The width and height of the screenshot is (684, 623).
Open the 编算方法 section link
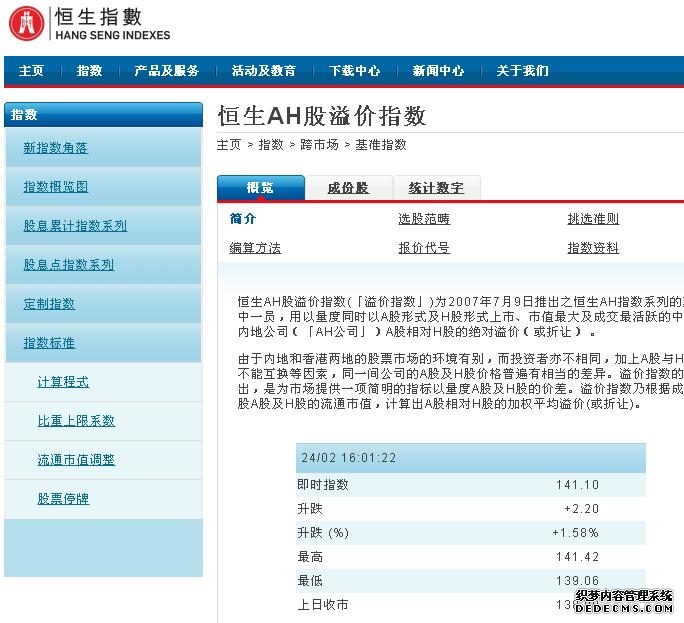tap(255, 248)
